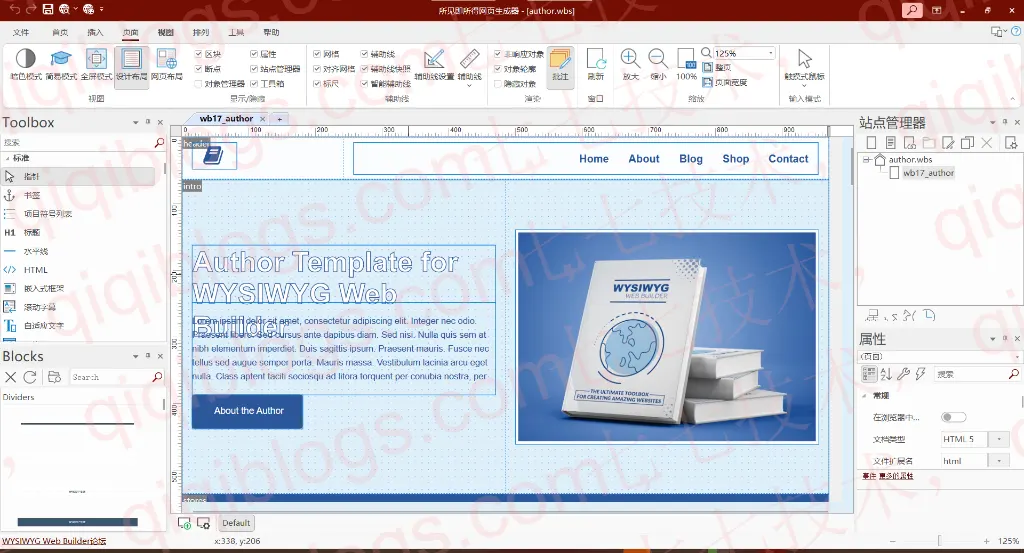The height and width of the screenshot is (553, 1024).
Task: Open guide settings (辅助线设置) icon
Action: [434, 59]
